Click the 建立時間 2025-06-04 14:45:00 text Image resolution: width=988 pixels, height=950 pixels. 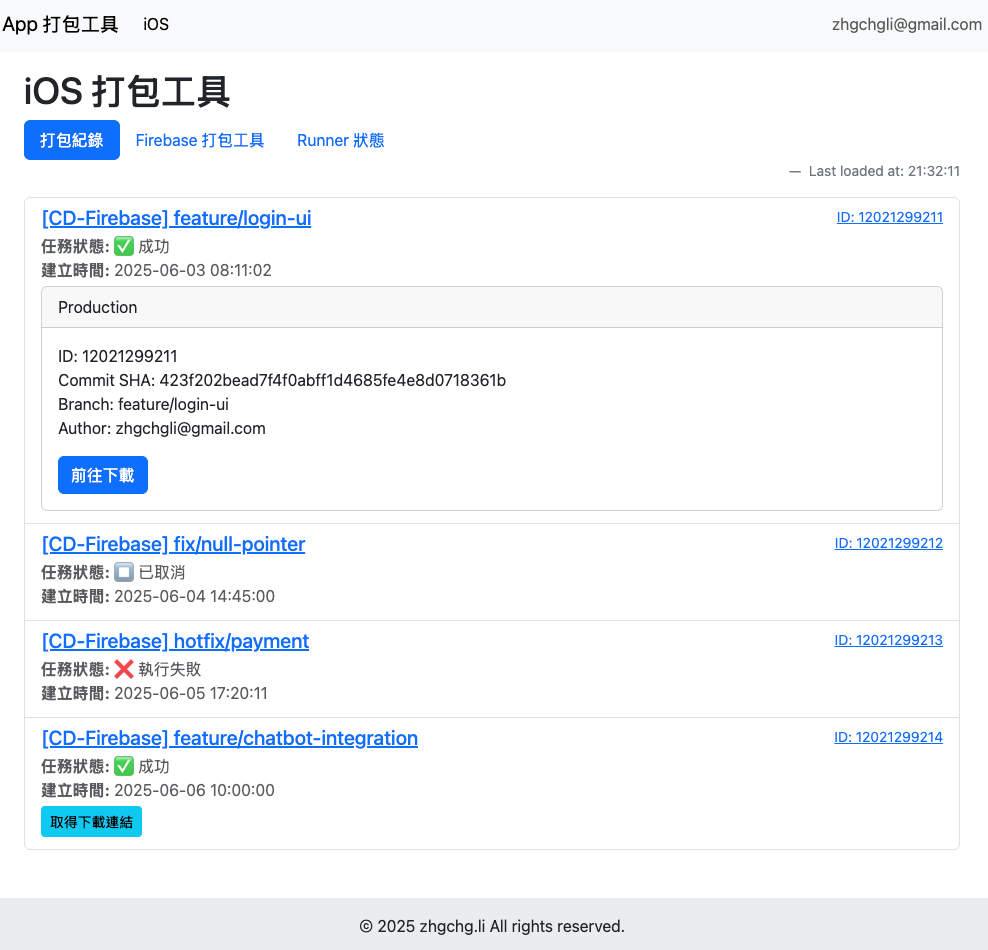tap(158, 596)
